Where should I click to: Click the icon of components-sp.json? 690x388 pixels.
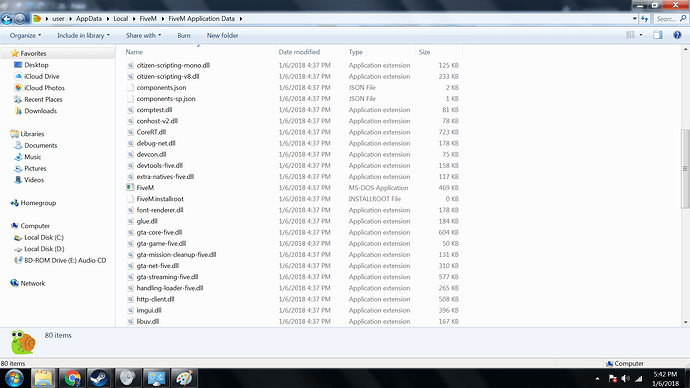point(130,99)
